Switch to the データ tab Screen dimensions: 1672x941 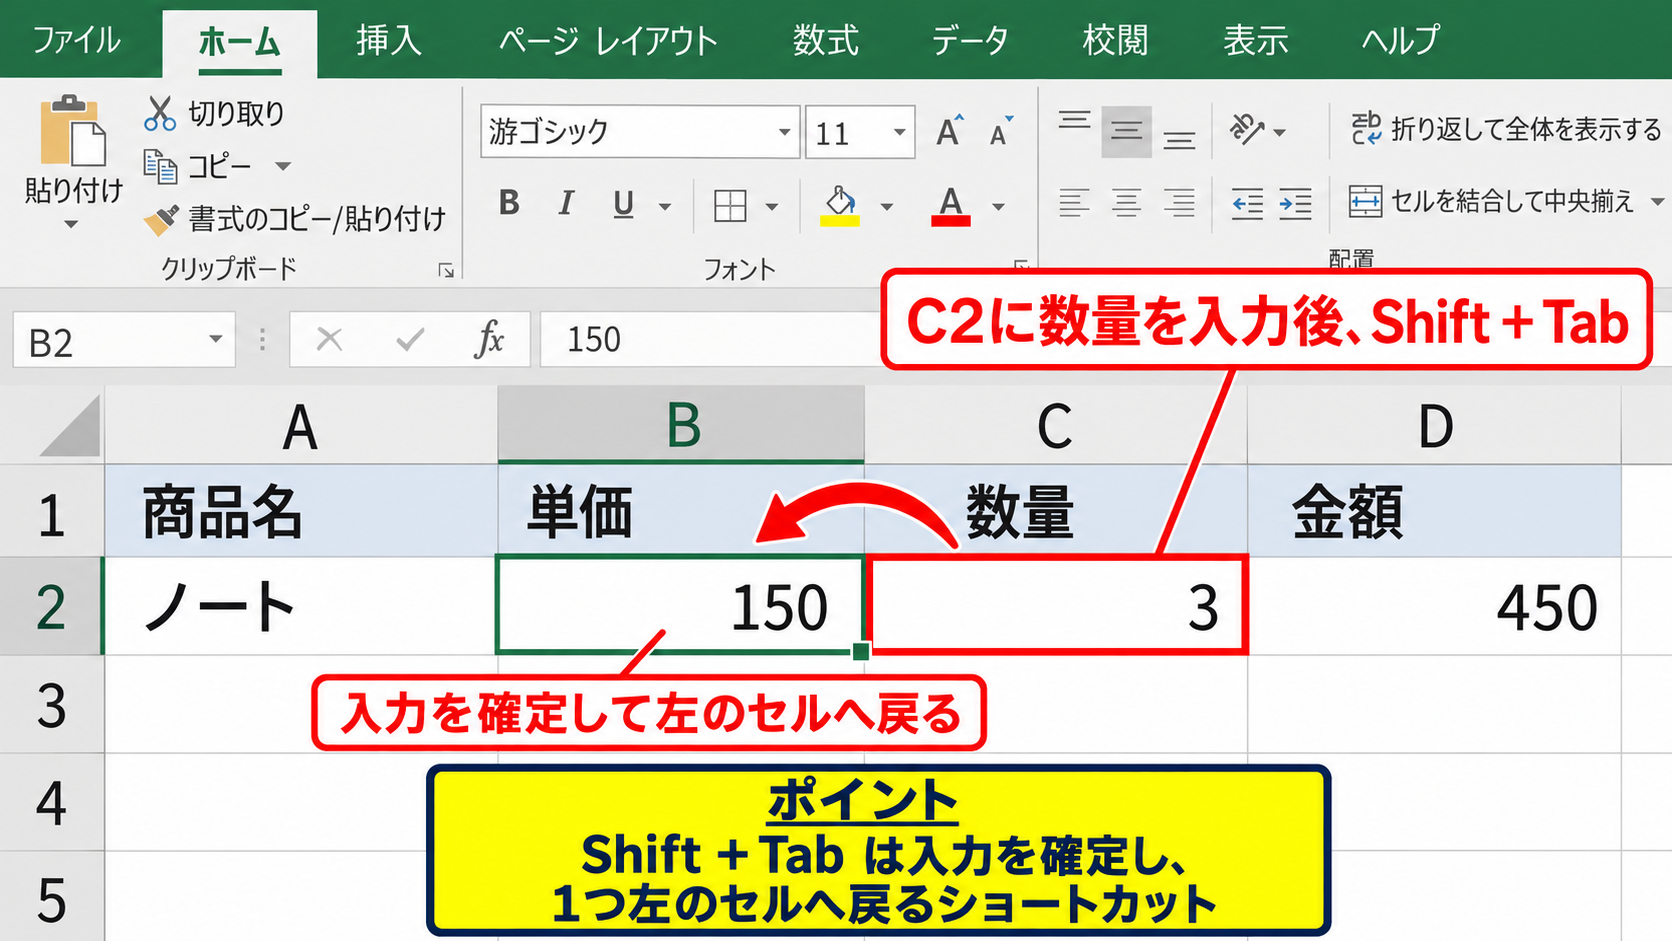point(970,40)
